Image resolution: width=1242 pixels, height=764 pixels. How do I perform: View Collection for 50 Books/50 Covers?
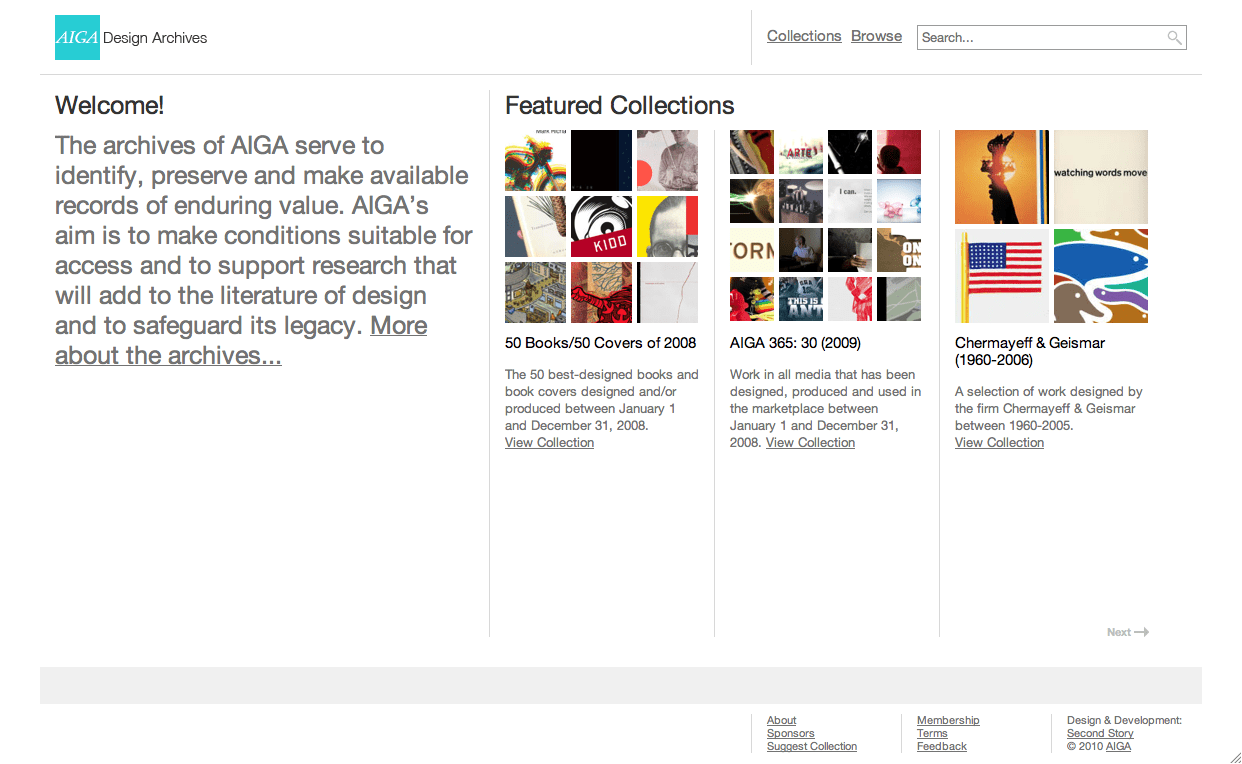click(x=549, y=443)
